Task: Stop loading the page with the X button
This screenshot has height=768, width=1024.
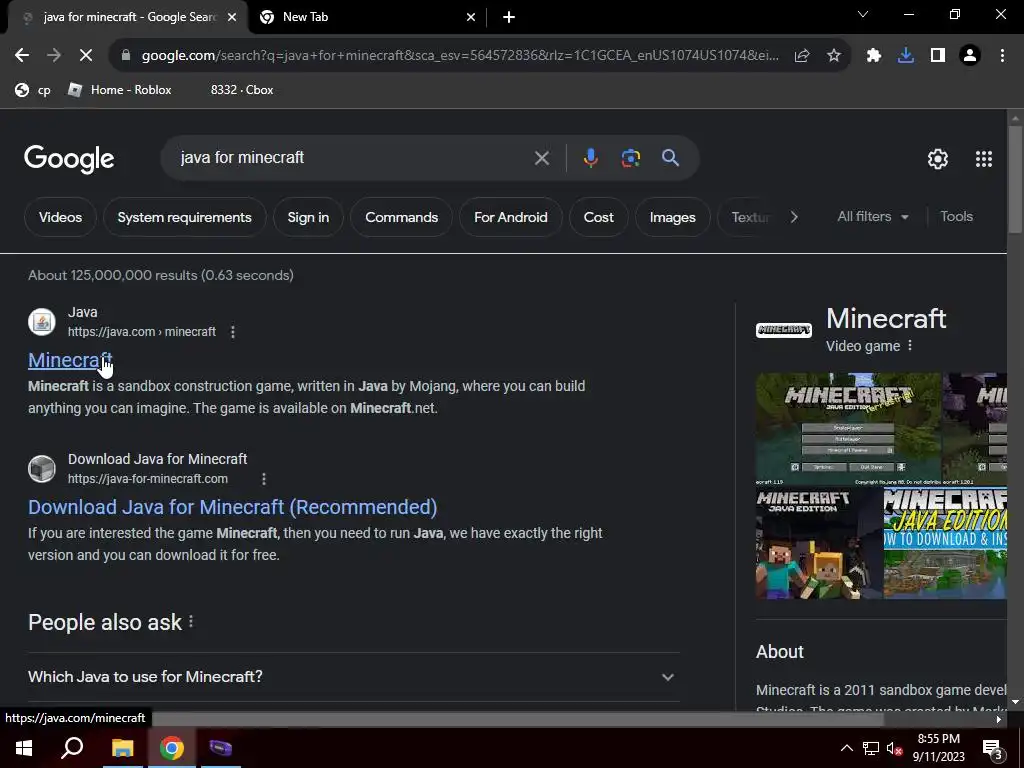Action: [86, 56]
